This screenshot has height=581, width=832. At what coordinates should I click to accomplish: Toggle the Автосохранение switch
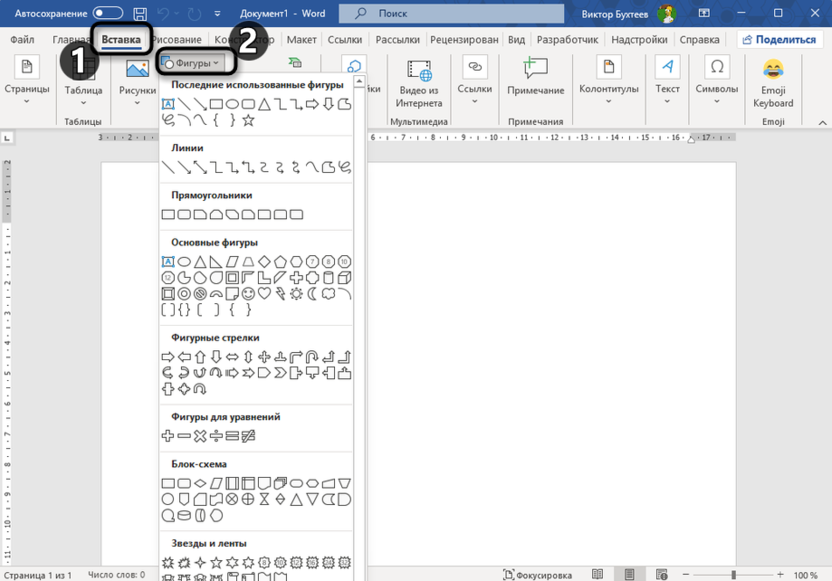(108, 13)
